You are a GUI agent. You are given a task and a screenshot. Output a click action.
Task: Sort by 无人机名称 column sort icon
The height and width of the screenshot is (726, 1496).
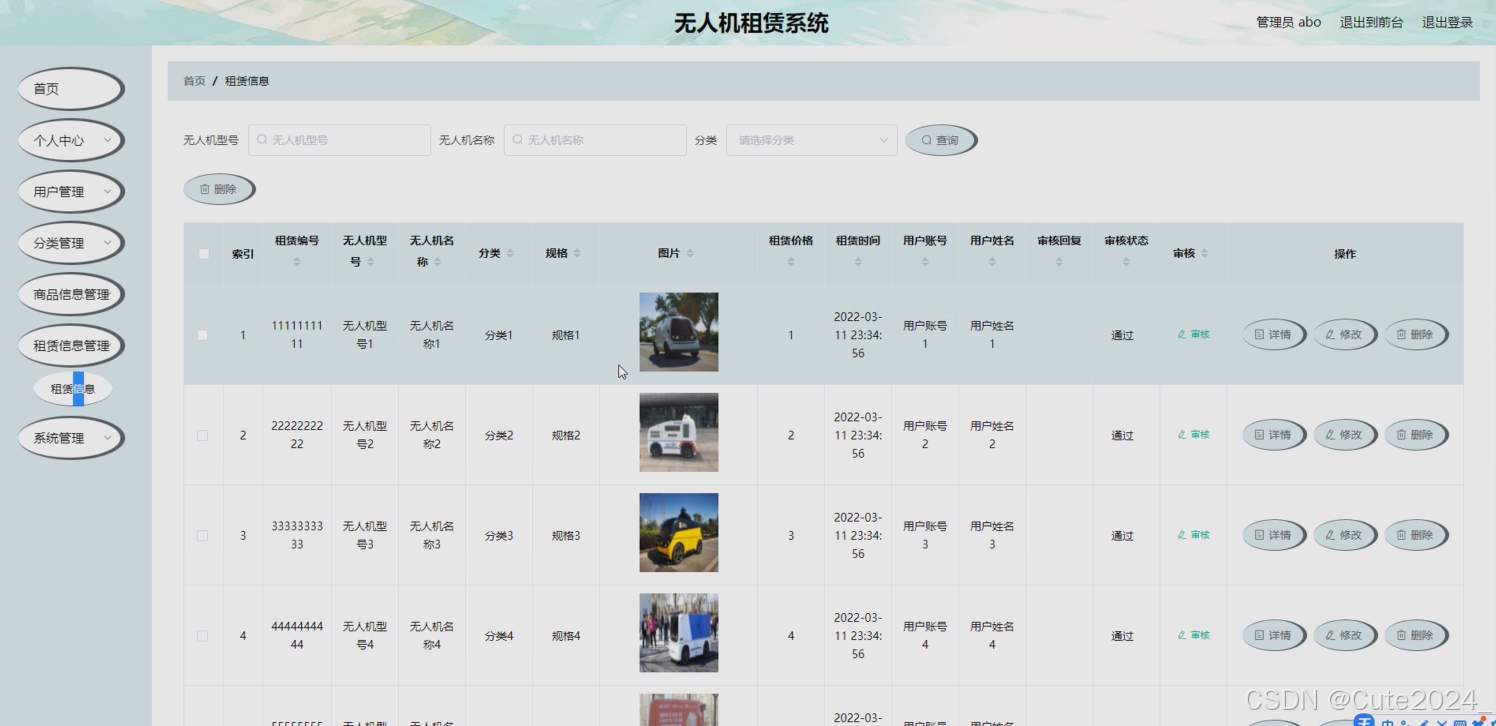point(437,262)
